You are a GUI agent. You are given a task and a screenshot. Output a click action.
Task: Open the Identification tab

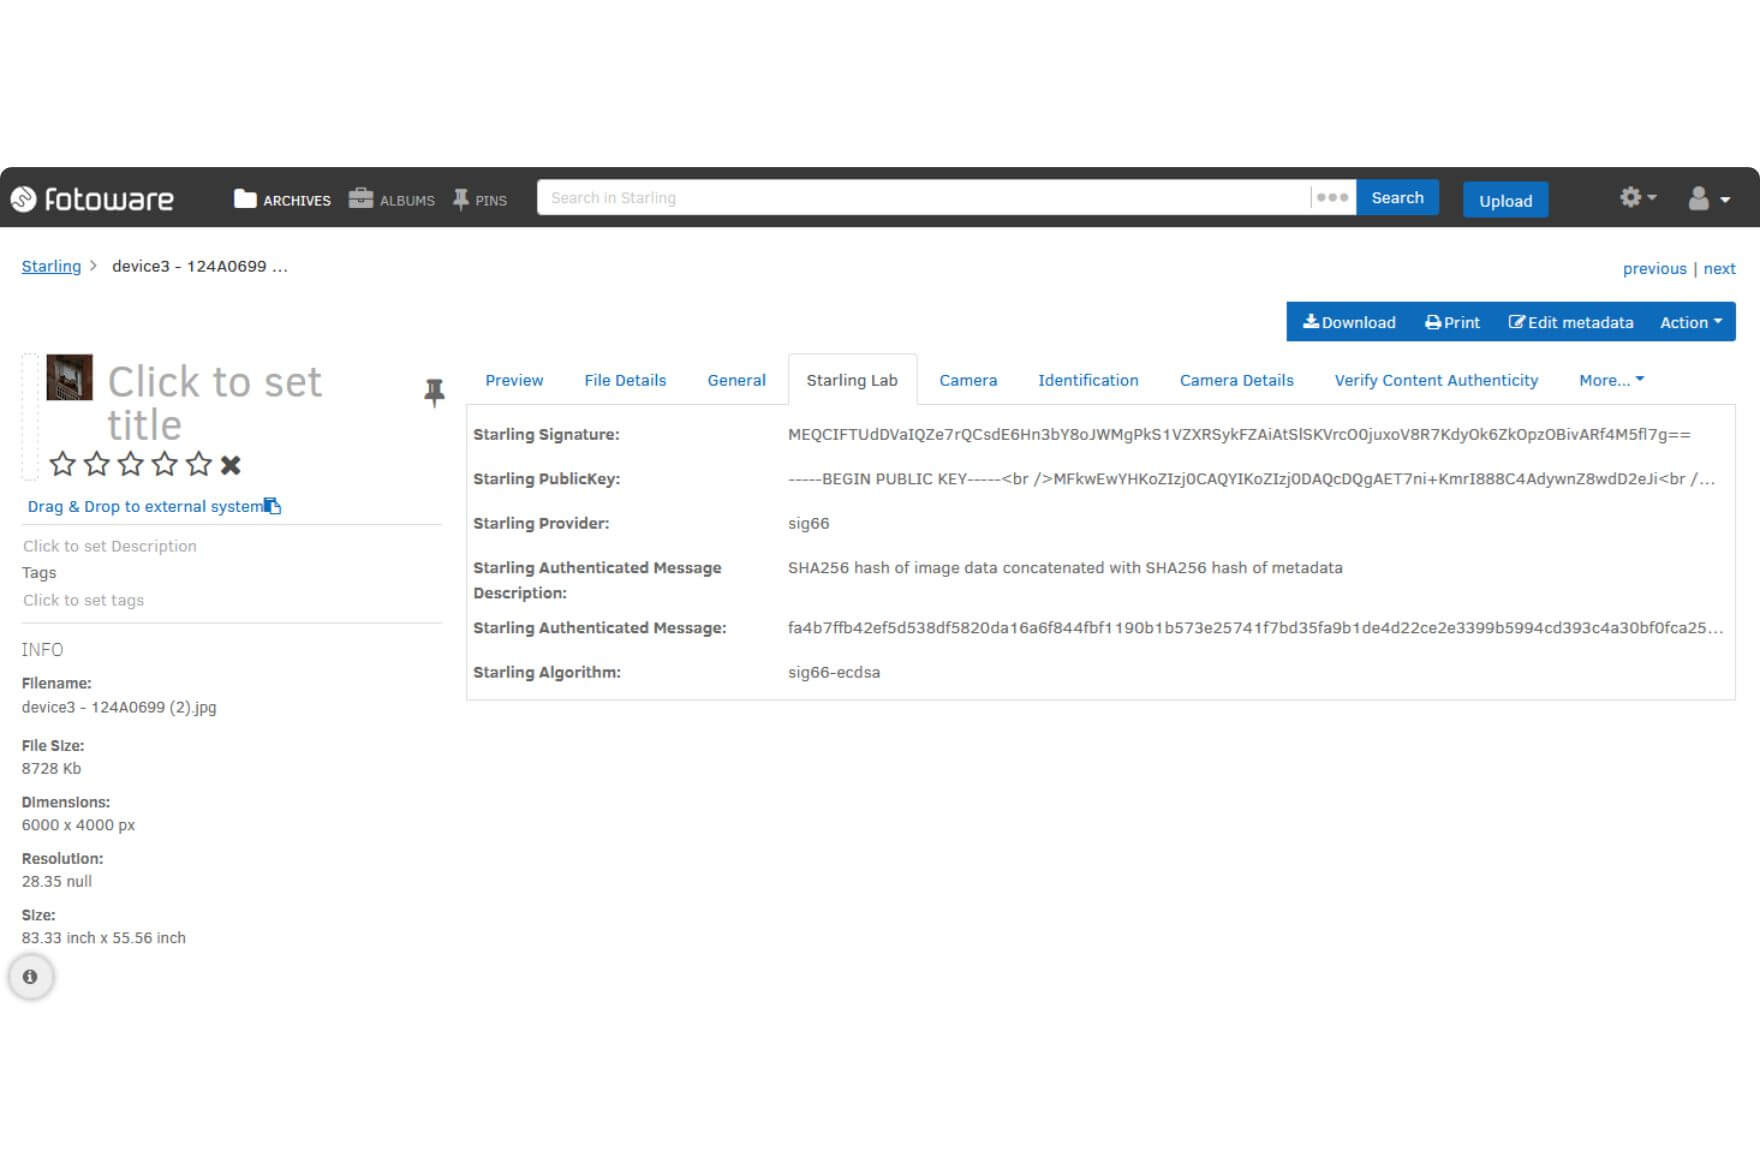tap(1088, 380)
